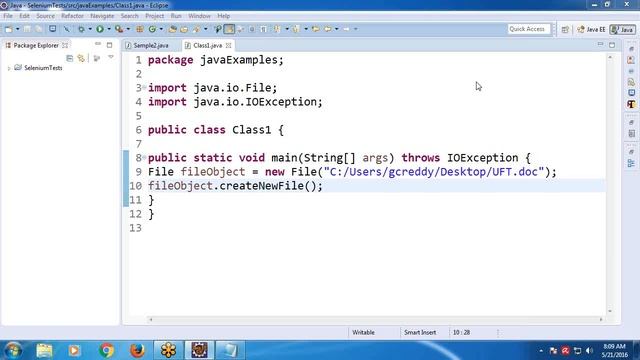This screenshot has height=360, width=640.
Task: Click the Open Task folder icon
Action: (x=184, y=29)
